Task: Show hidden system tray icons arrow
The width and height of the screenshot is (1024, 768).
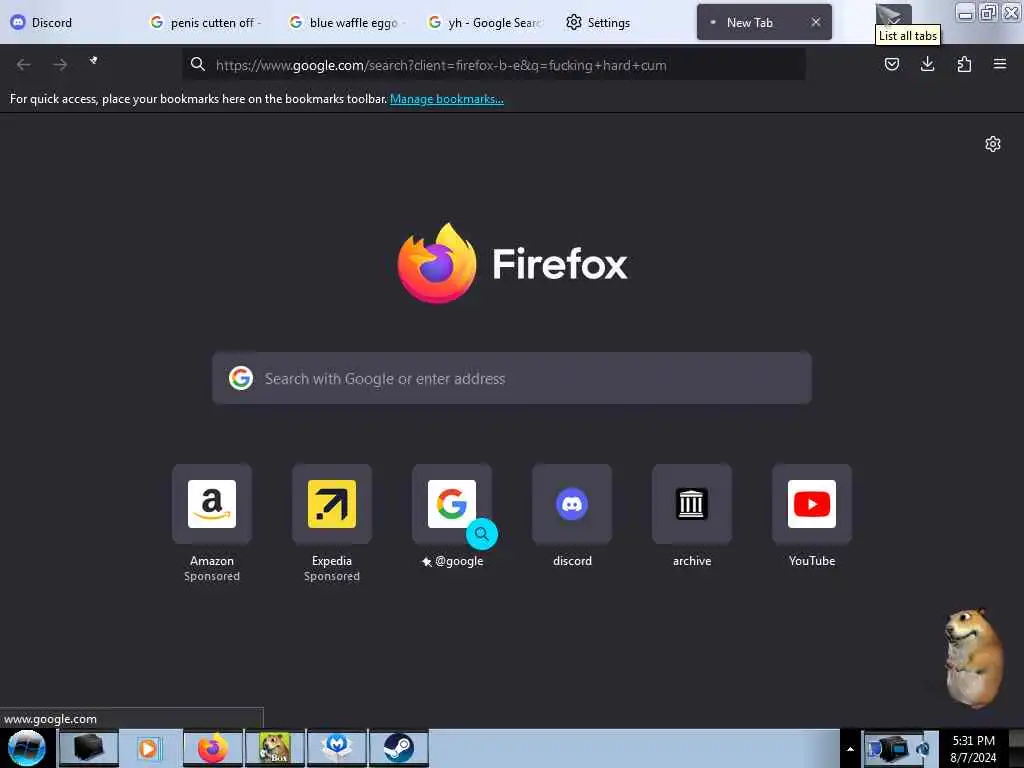Action: (850, 748)
